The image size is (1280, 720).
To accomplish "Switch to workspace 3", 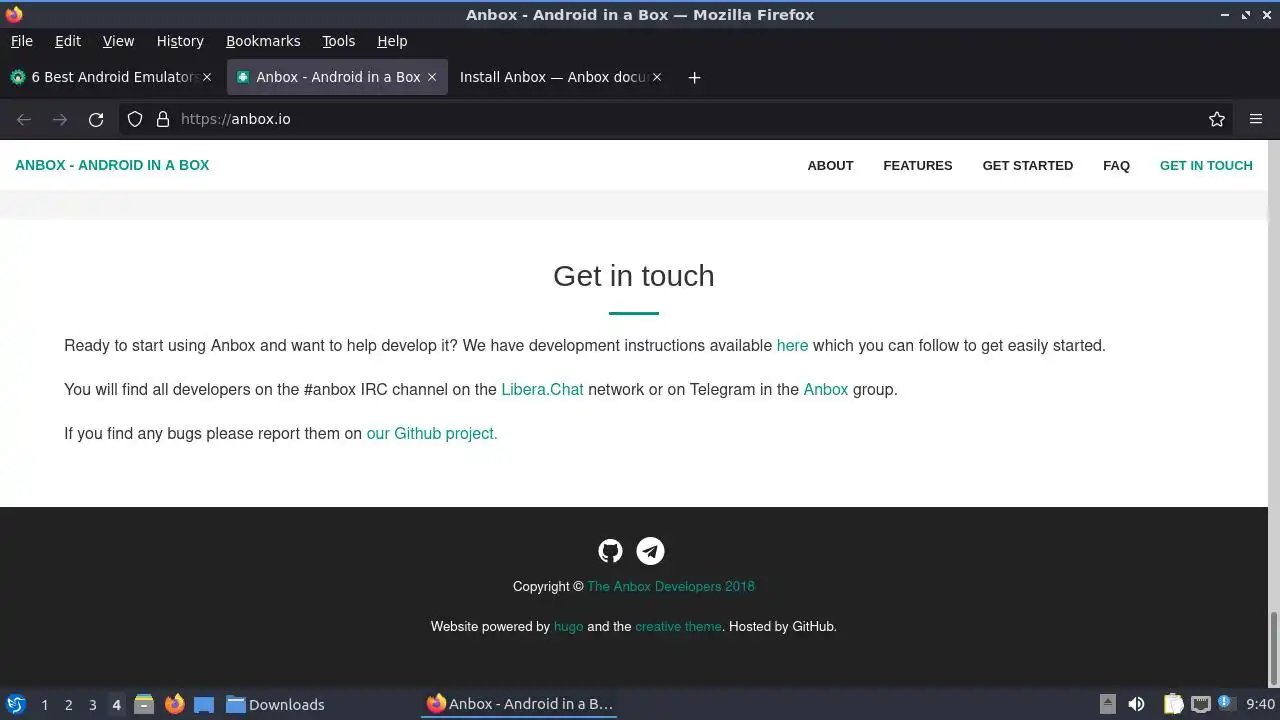I will 92,705.
